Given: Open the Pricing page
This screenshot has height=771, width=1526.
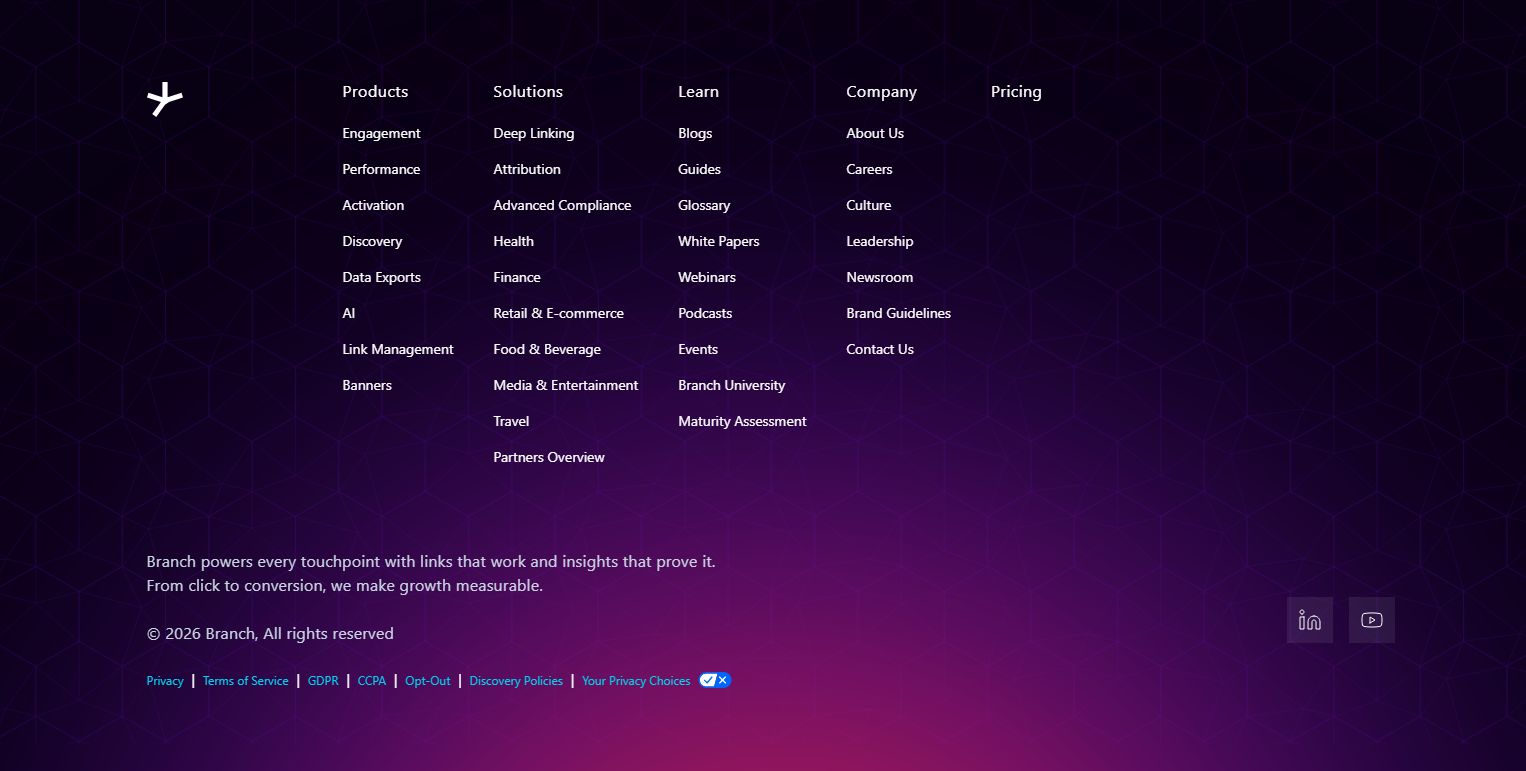Looking at the screenshot, I should (1016, 91).
